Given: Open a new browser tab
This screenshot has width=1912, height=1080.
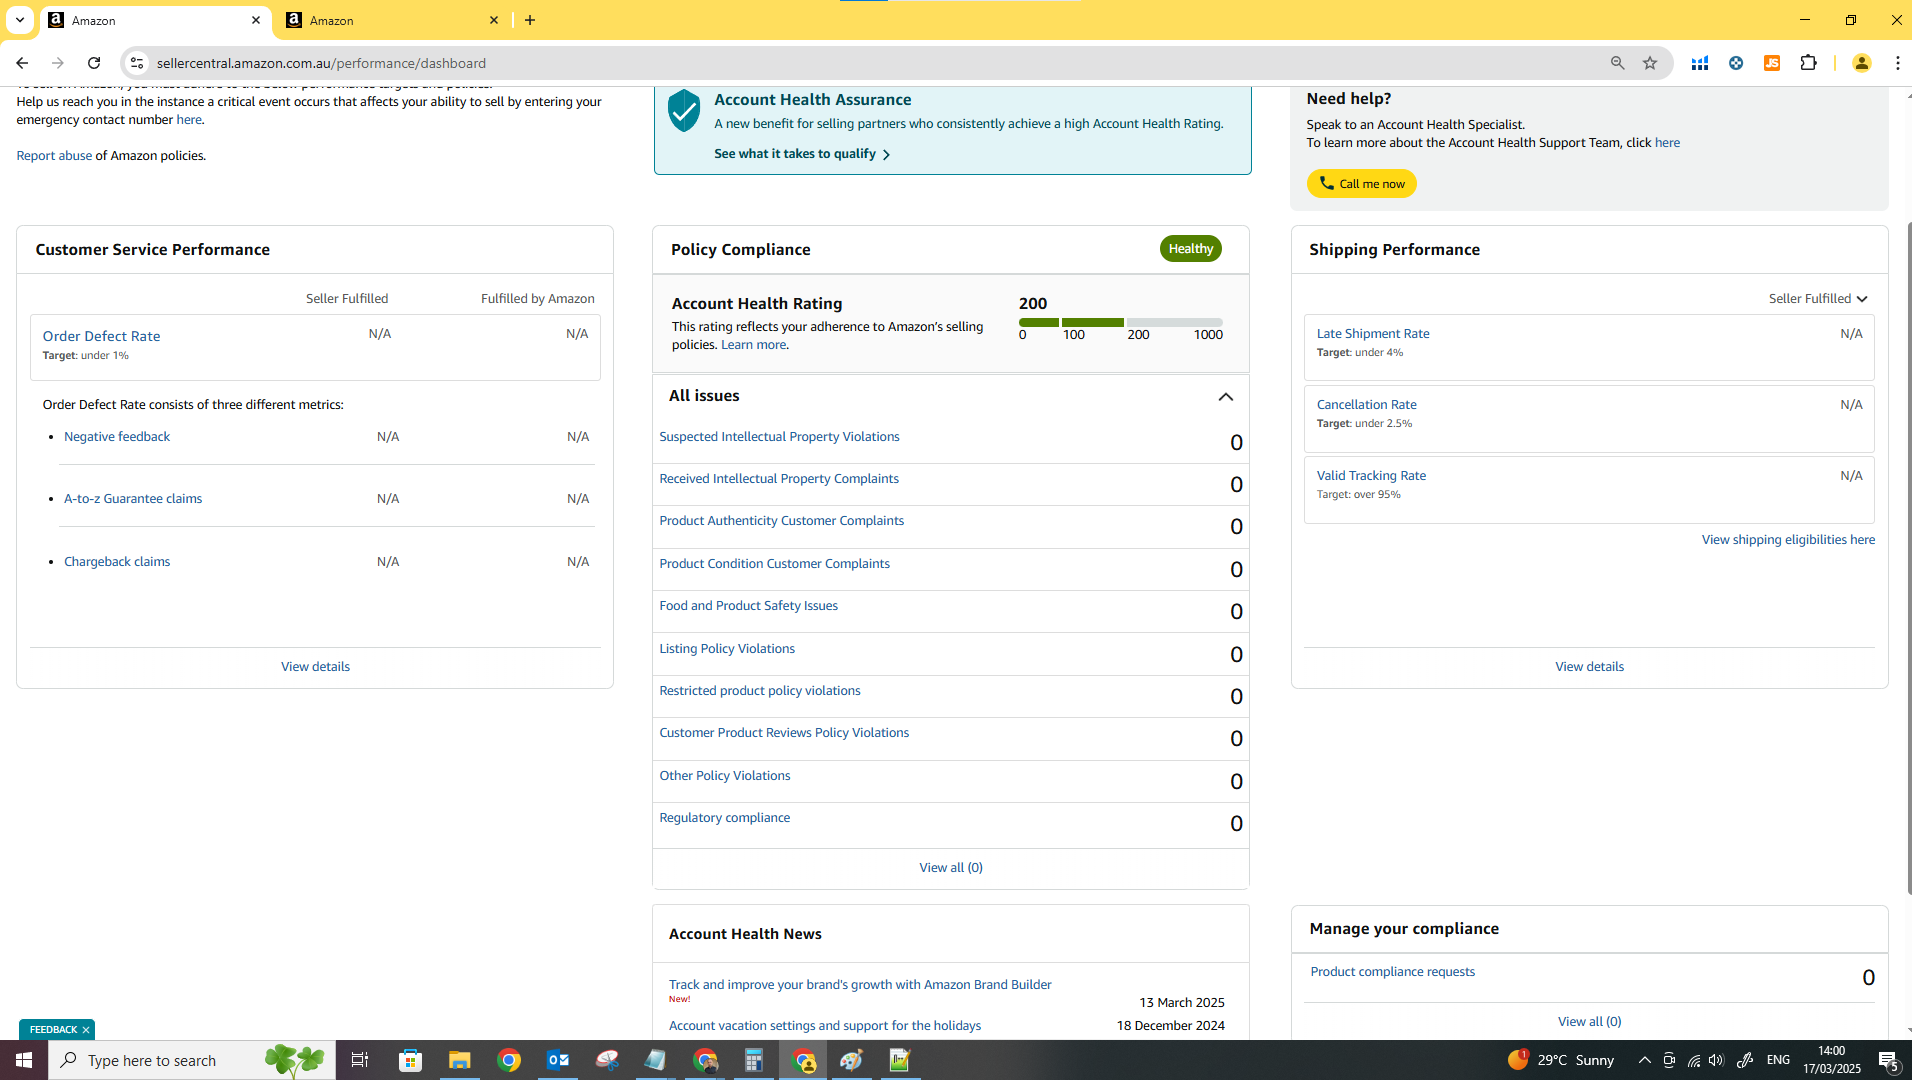Looking at the screenshot, I should click(530, 20).
